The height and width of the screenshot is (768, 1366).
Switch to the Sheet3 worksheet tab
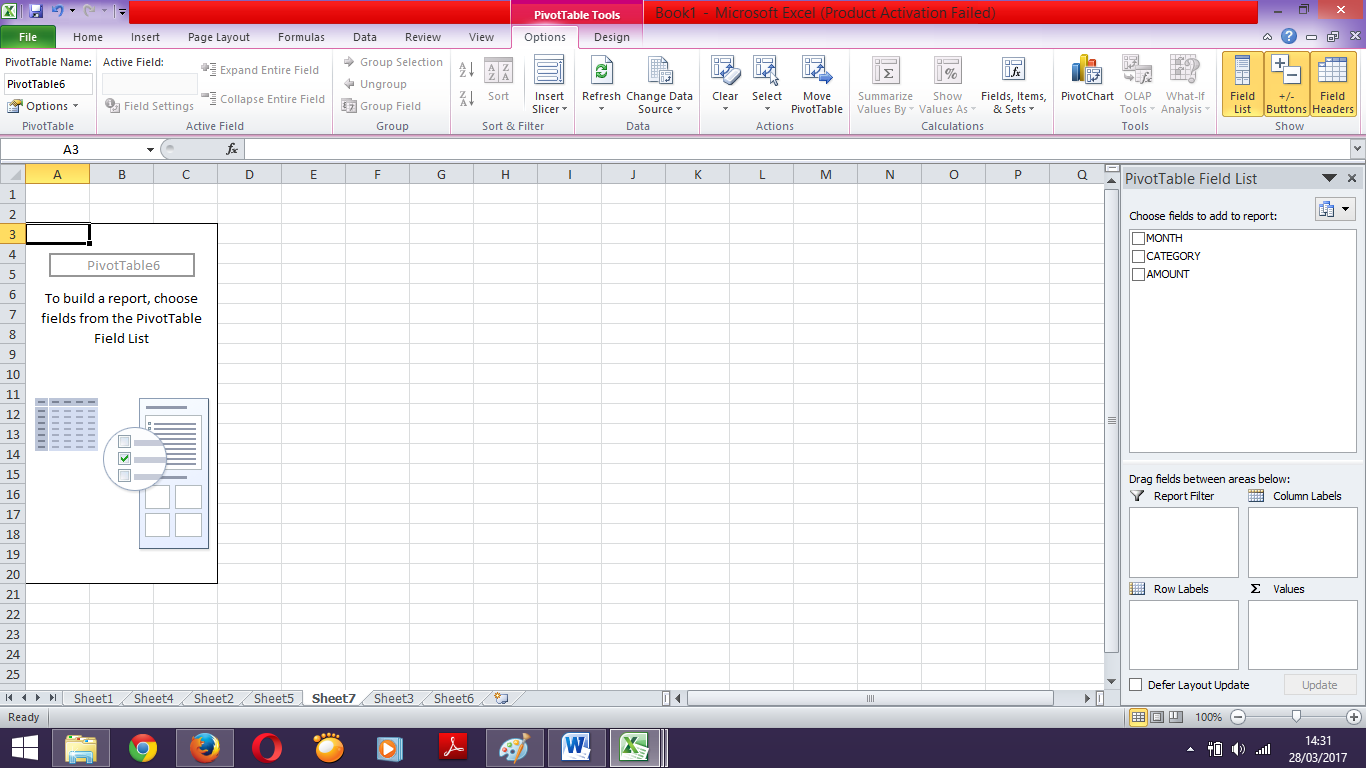(x=393, y=698)
